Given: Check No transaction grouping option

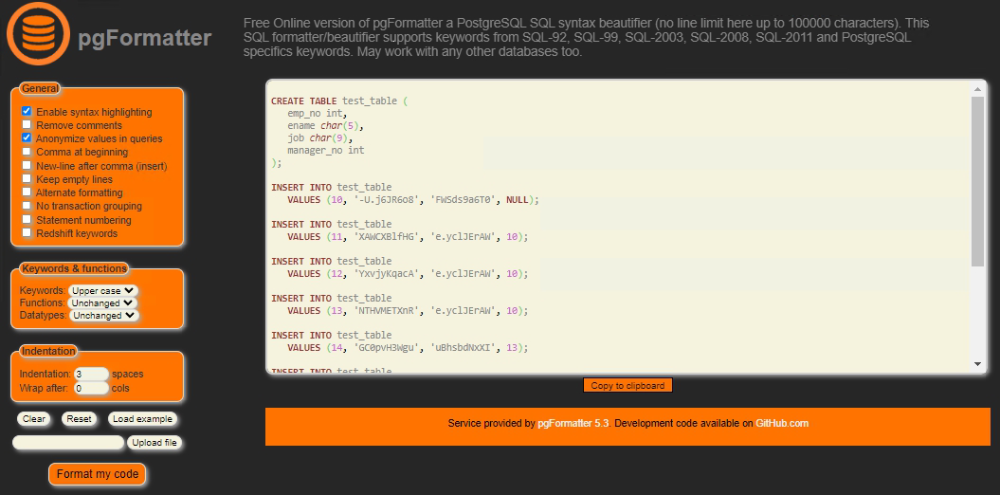Looking at the screenshot, I should click(x=27, y=205).
